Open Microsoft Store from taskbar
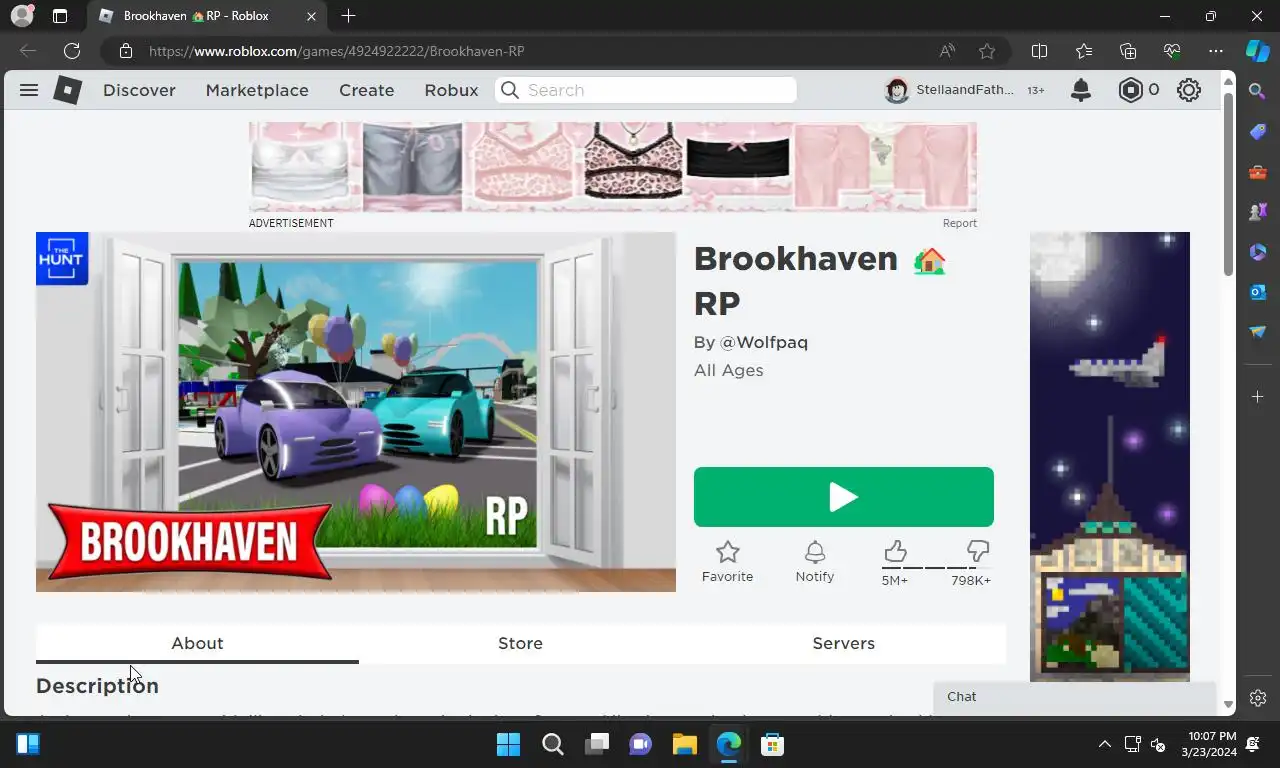The width and height of the screenshot is (1280, 768). 772,745
